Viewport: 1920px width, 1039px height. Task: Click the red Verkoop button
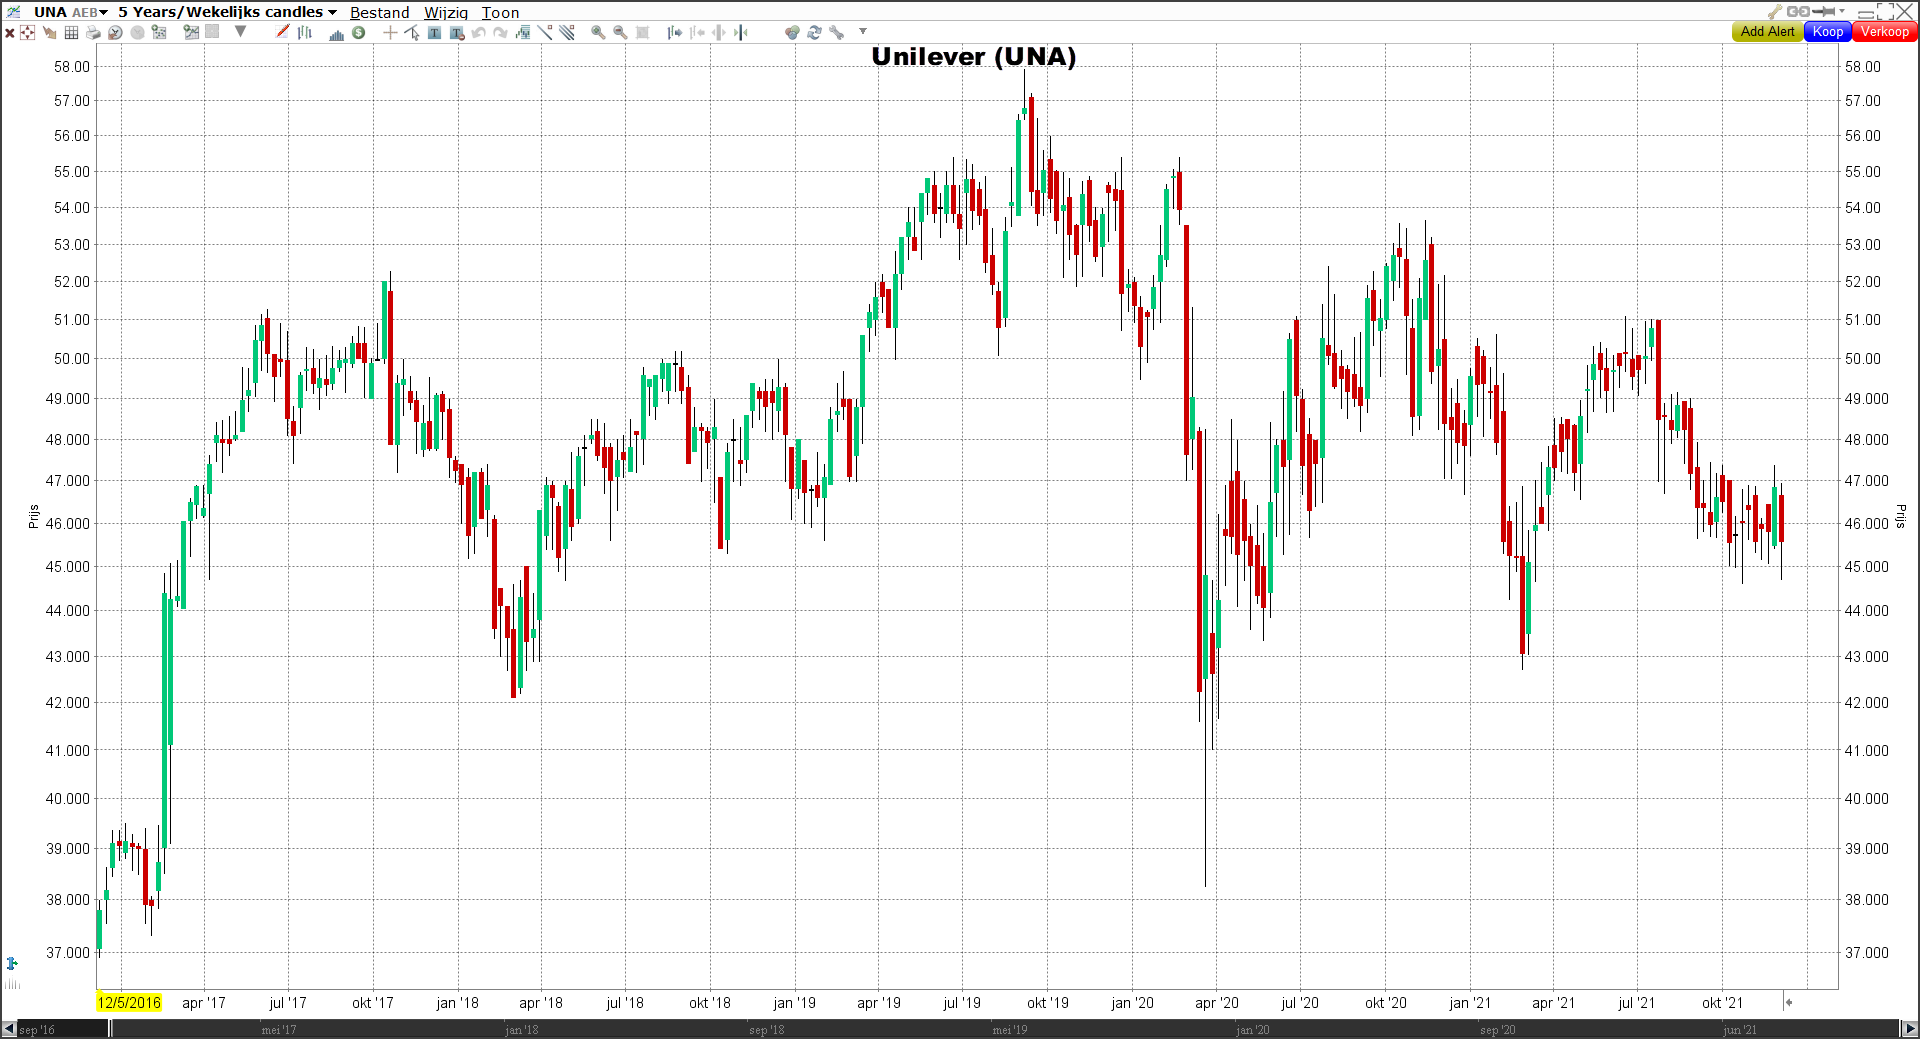(1885, 31)
